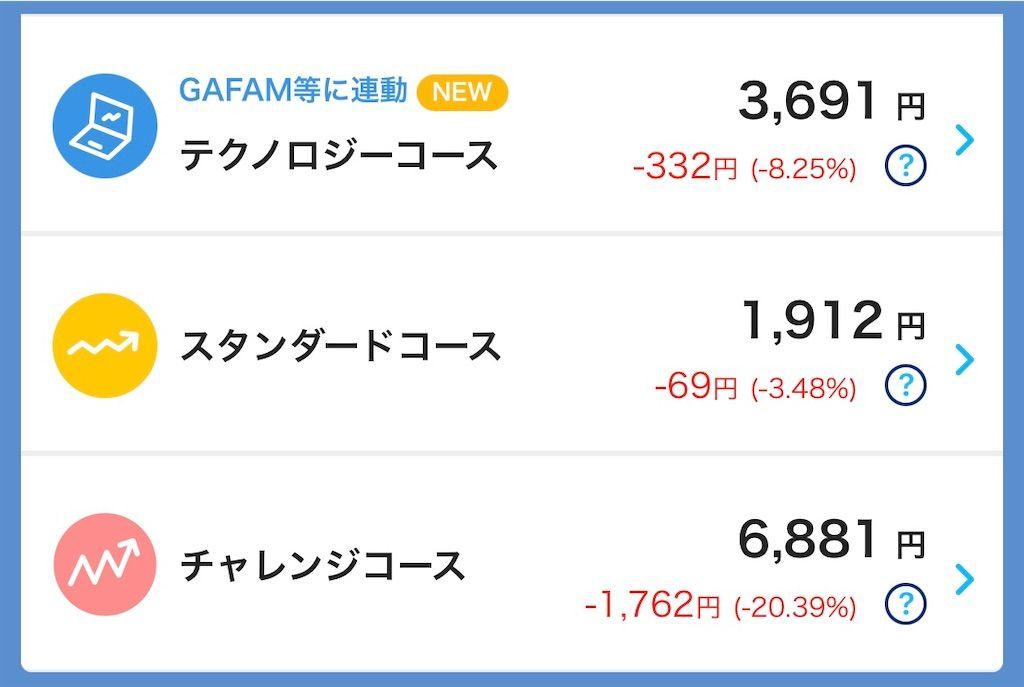Select the yellow trending chart icon
Viewport: 1024px width, 687px height.
104,344
